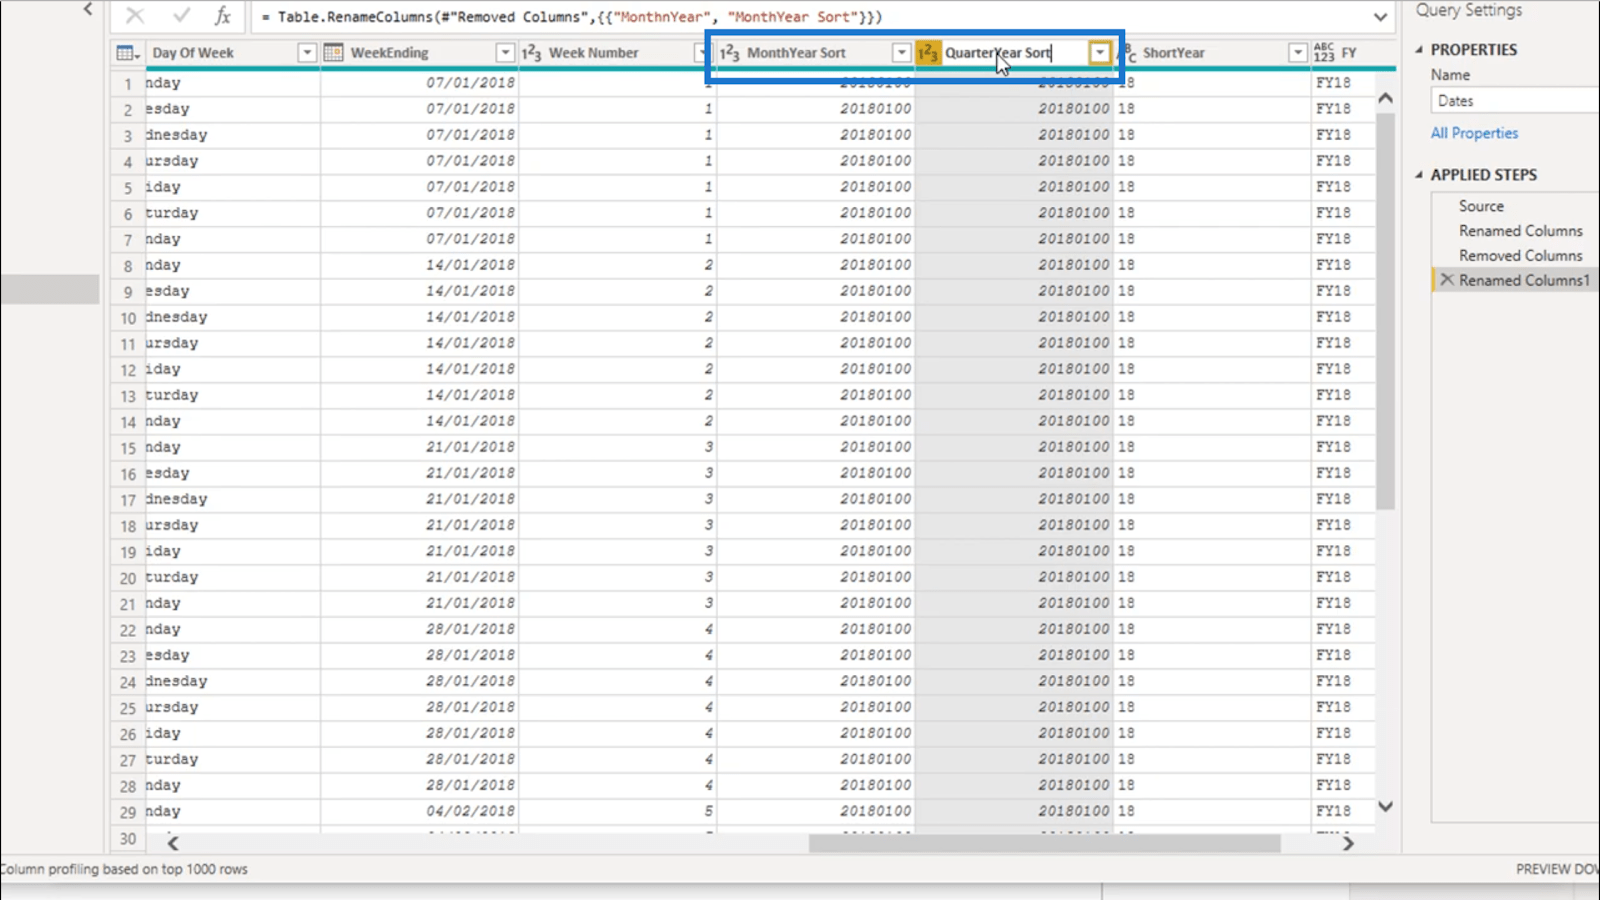
Task: Collapse the APPLIED STEPS section triangle
Action: [x=1419, y=174]
